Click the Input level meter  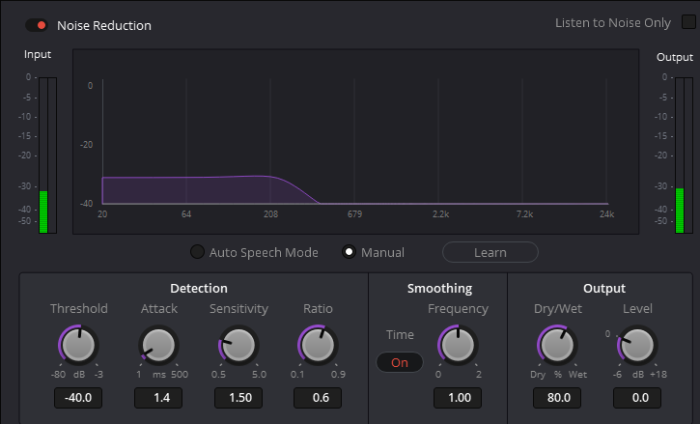tap(47, 155)
